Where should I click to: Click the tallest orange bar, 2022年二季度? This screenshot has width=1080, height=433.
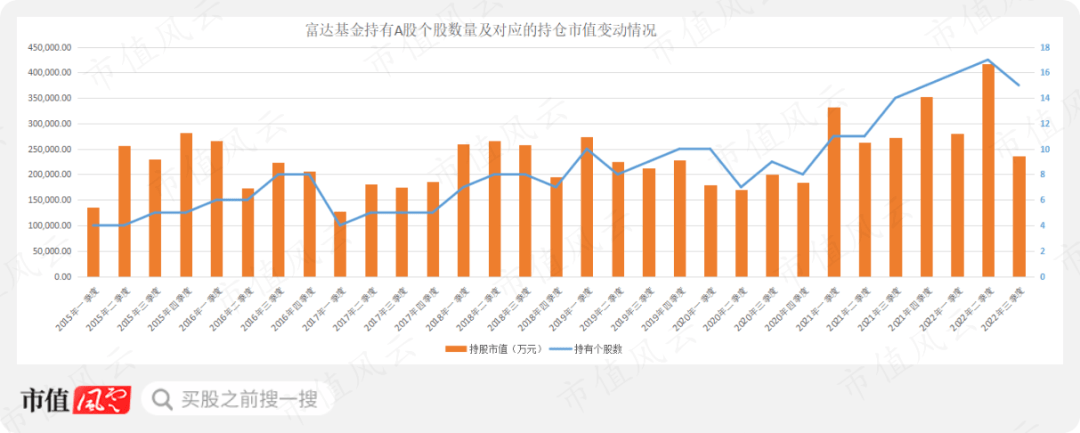coord(988,171)
